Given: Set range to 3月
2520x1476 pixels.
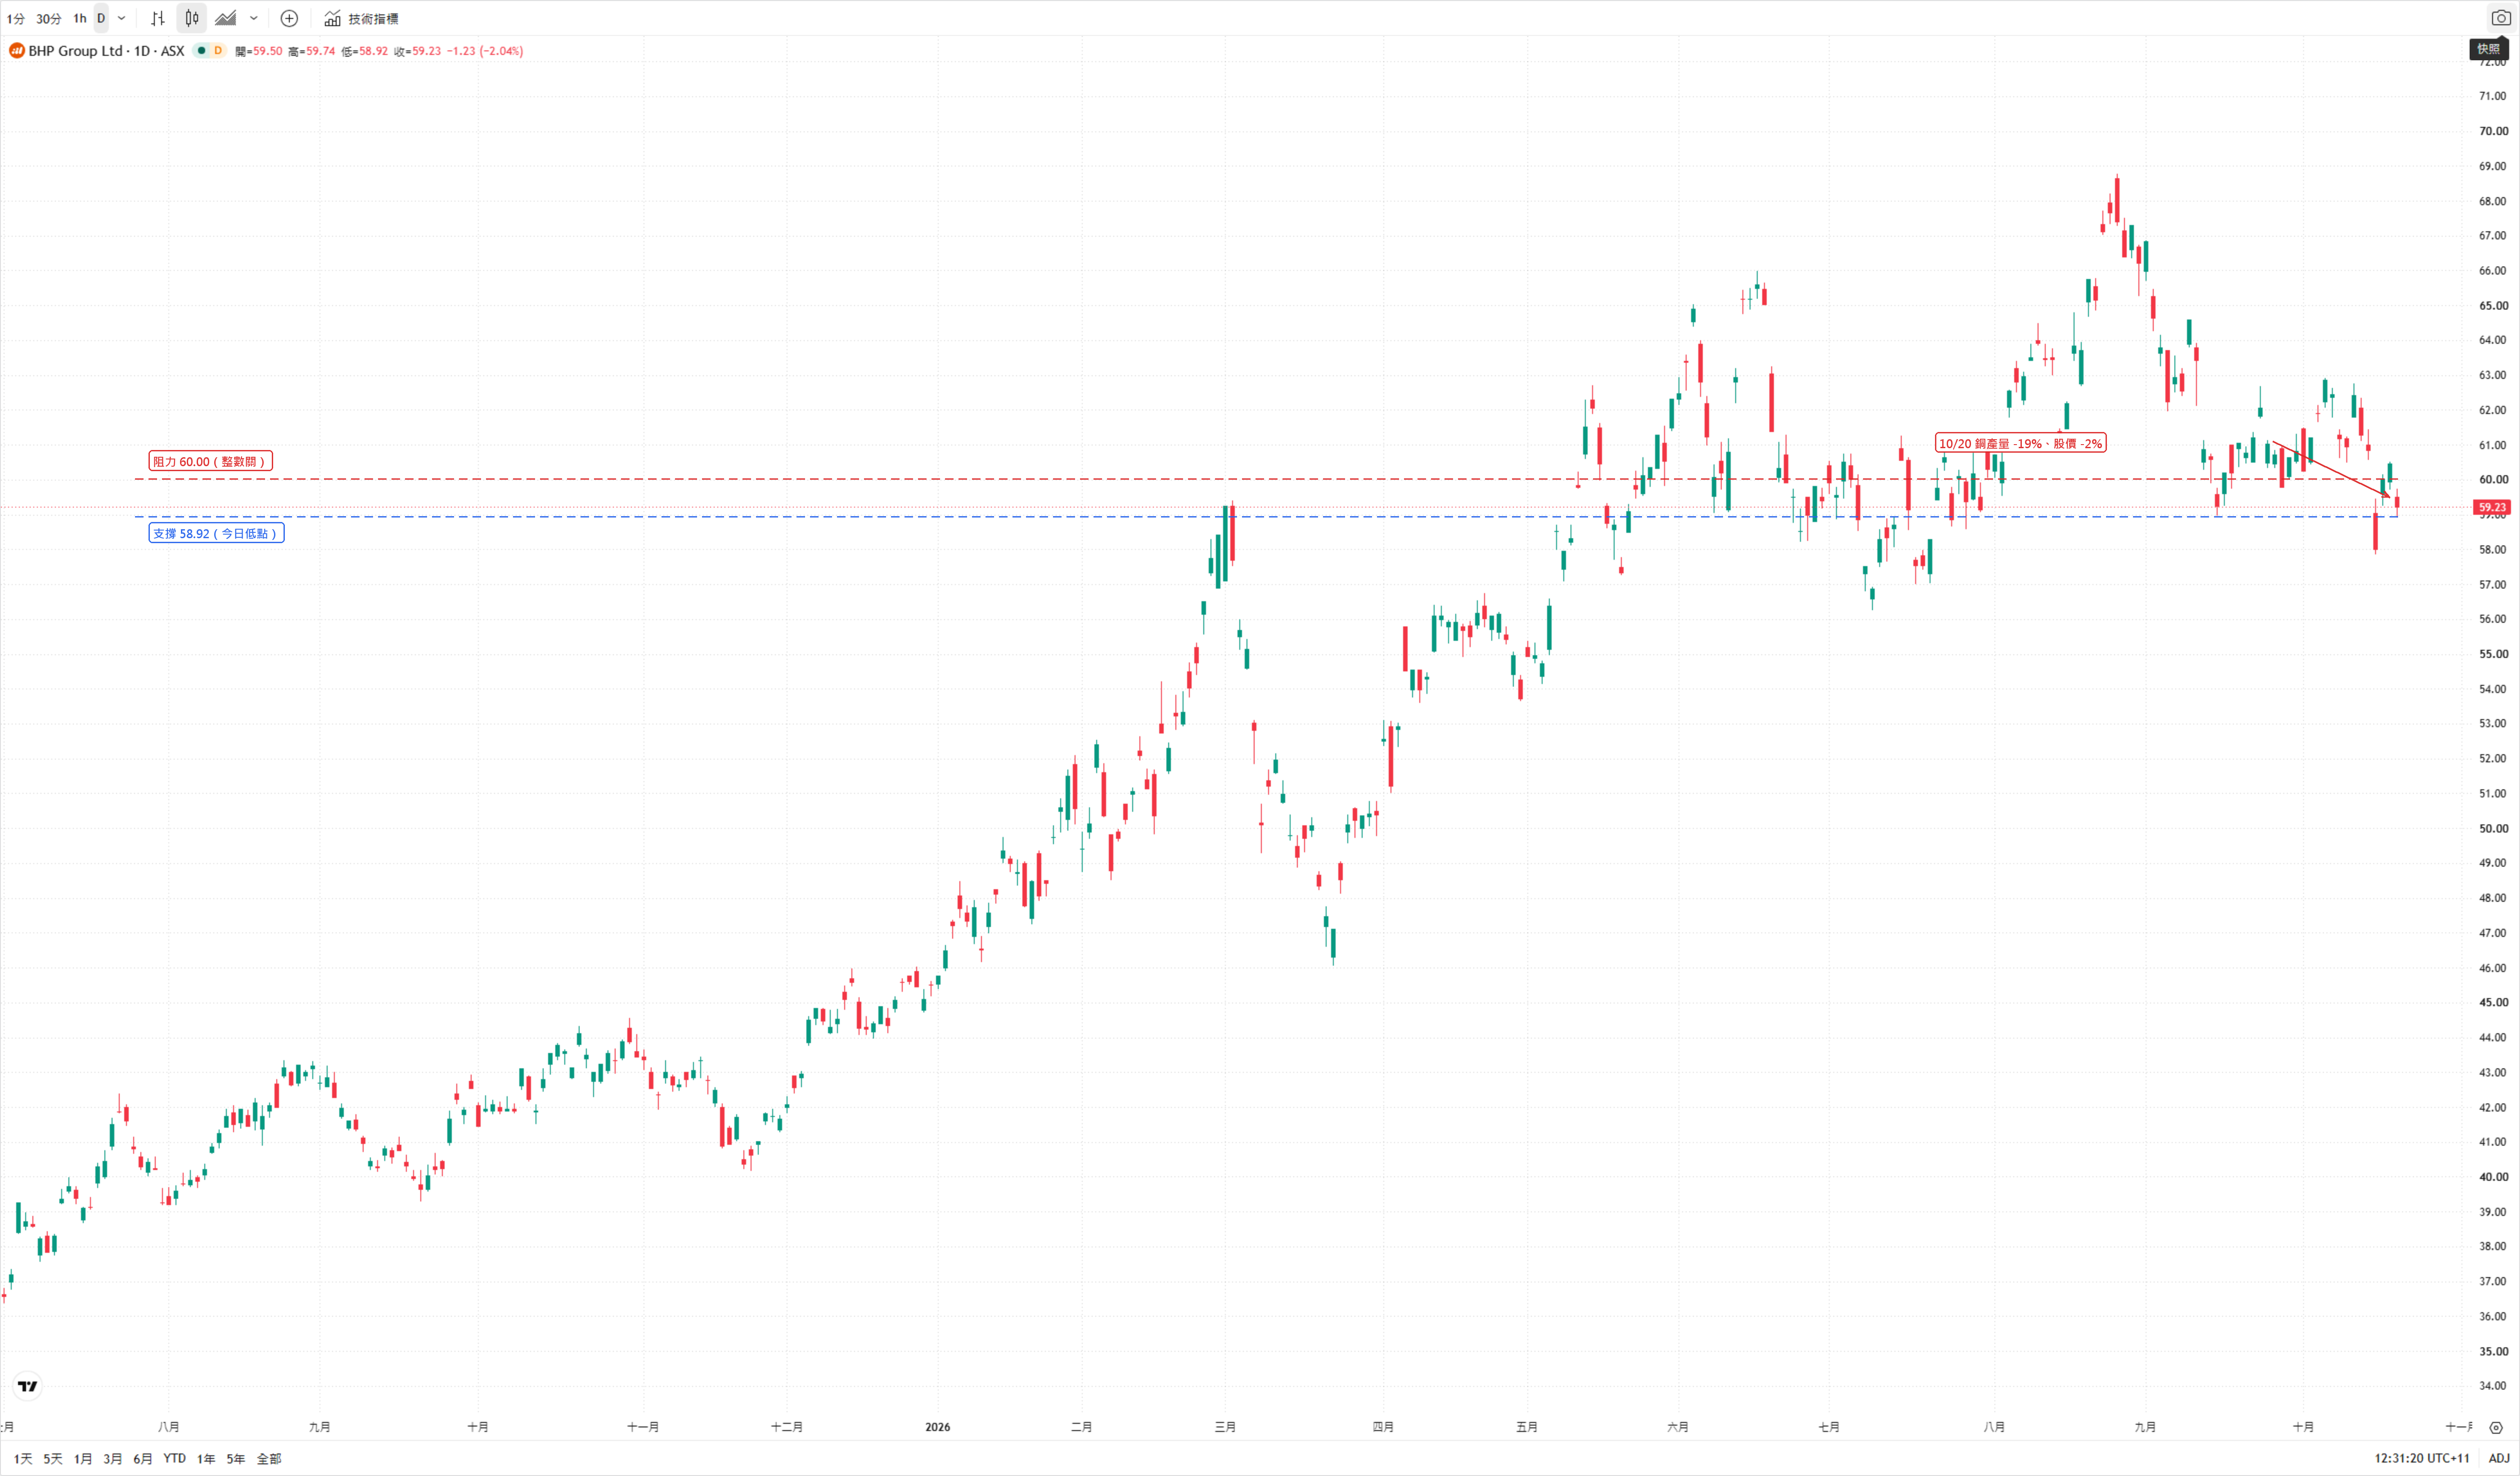Looking at the screenshot, I should pyautogui.click(x=113, y=1459).
